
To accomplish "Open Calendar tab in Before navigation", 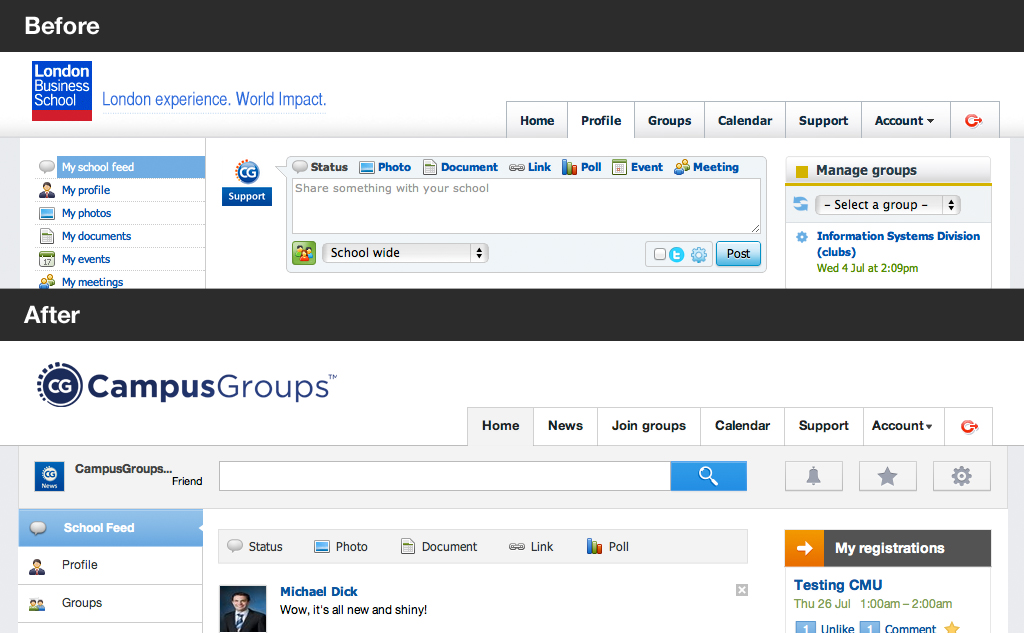I will (744, 120).
